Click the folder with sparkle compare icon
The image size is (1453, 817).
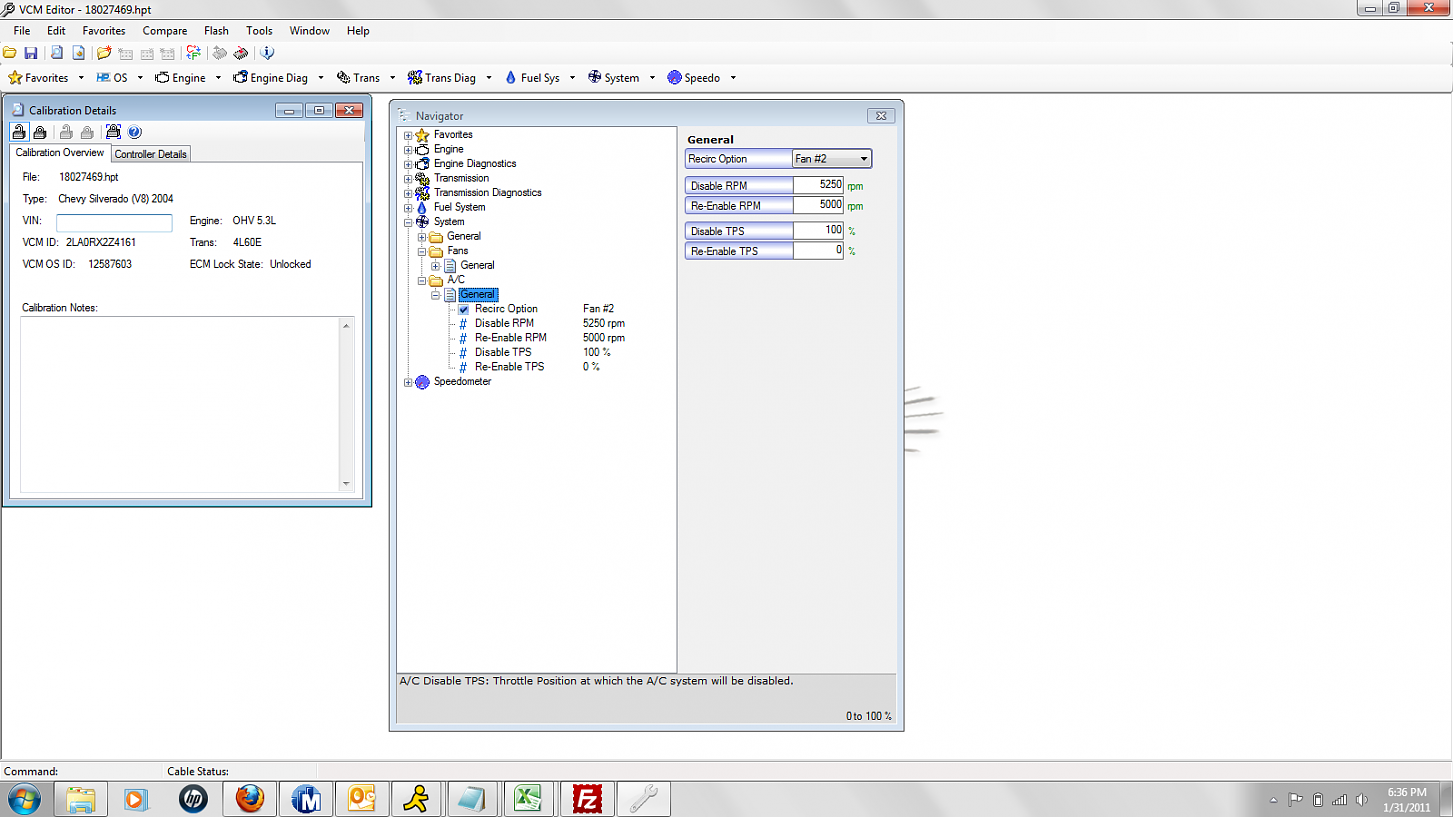coord(104,53)
